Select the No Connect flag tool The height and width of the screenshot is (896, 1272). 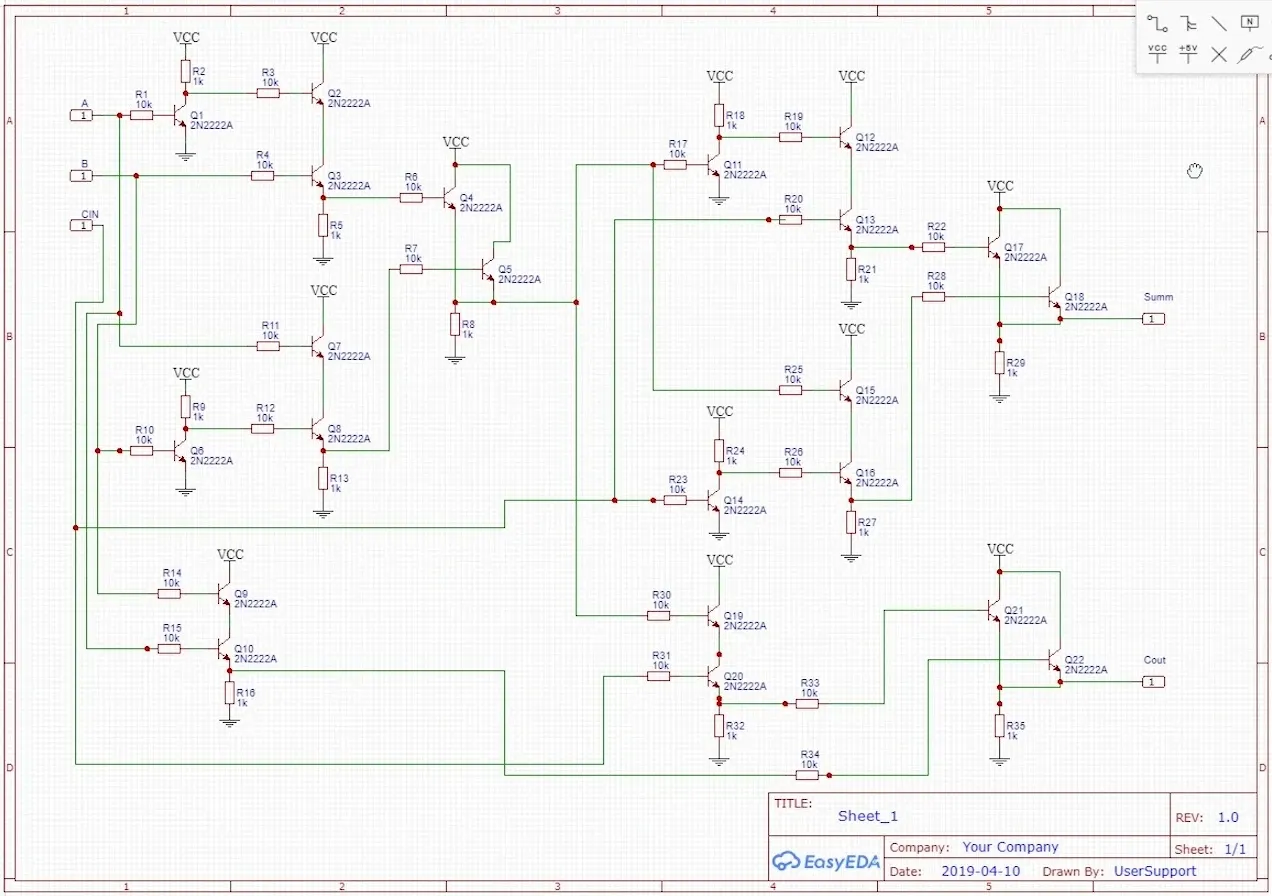(x=1219, y=54)
